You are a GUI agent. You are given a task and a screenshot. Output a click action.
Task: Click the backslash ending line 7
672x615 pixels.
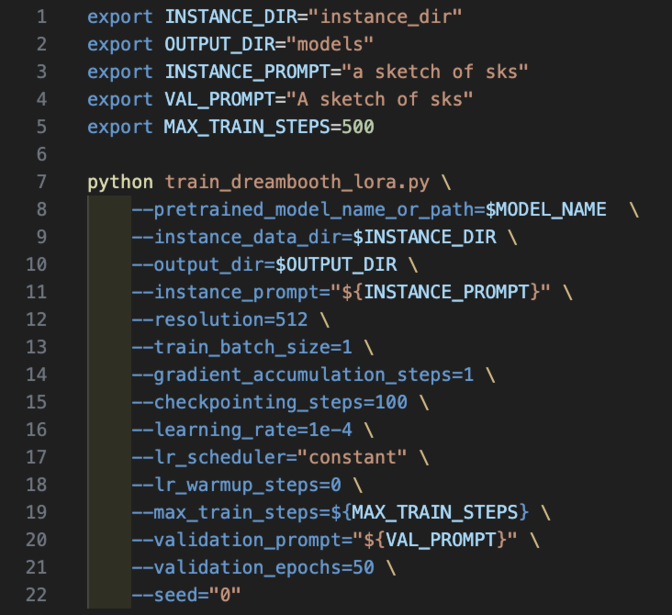[x=446, y=182]
